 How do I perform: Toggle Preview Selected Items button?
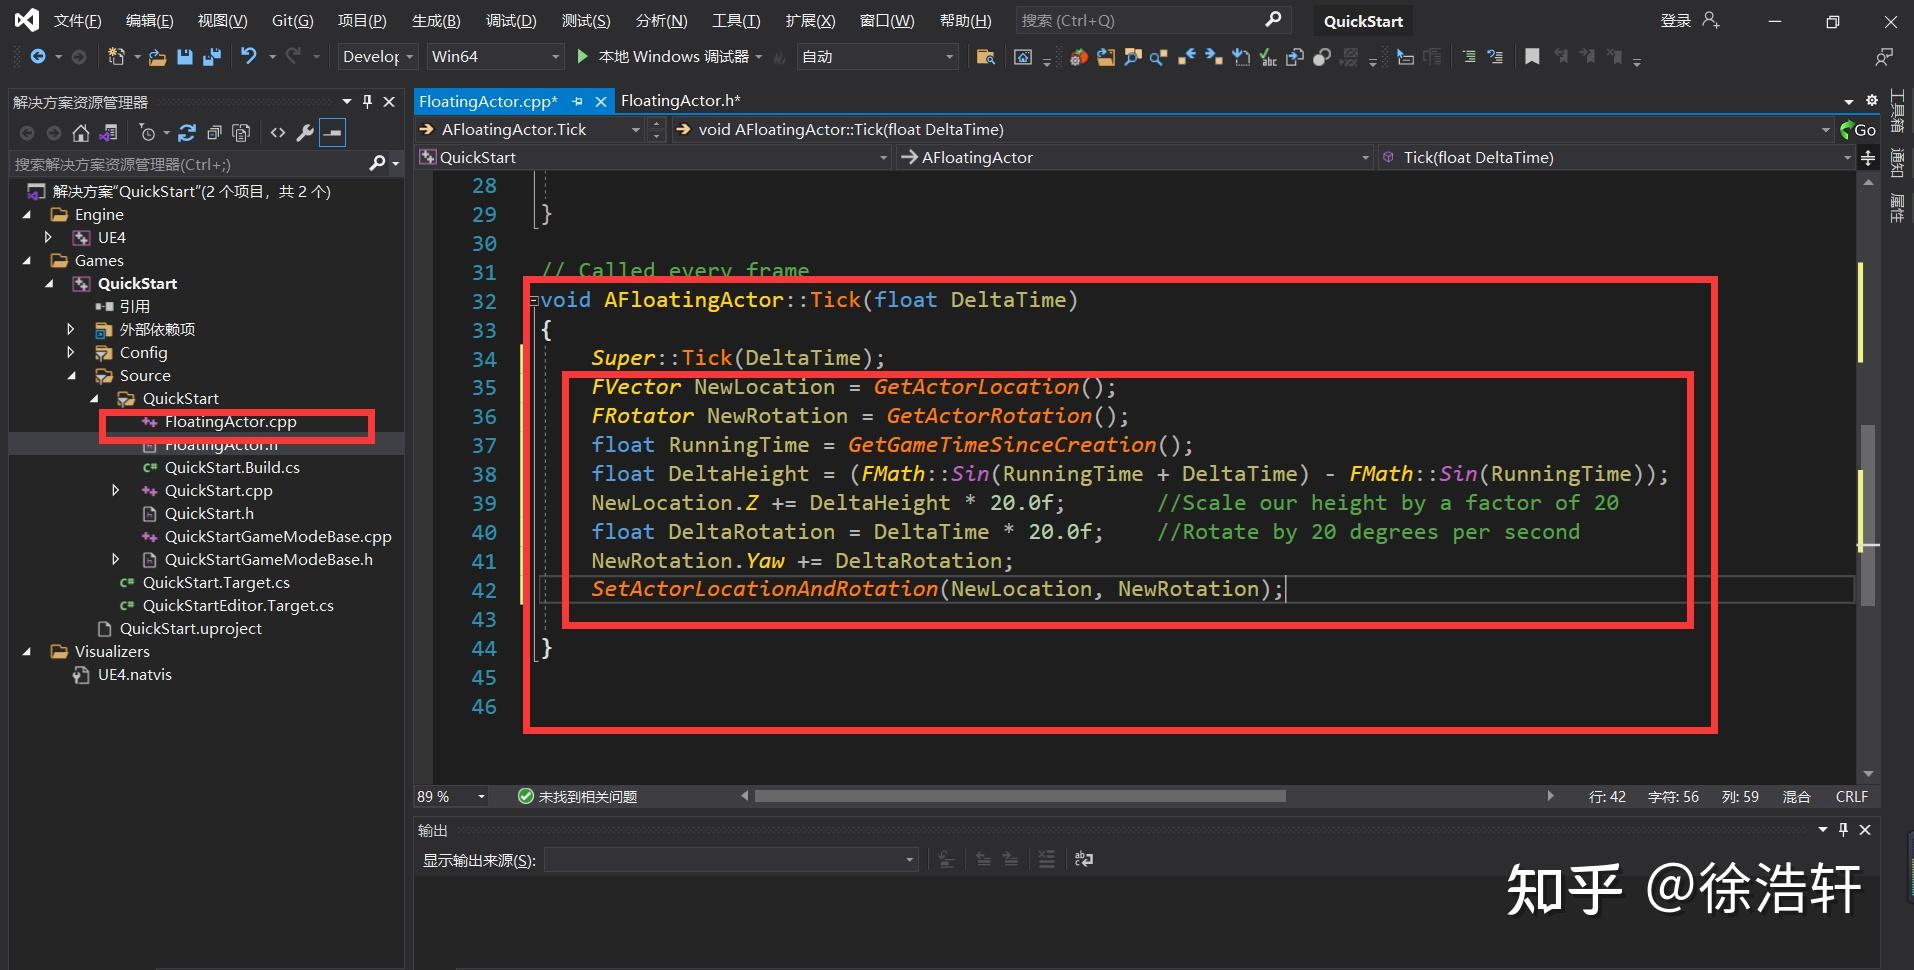click(333, 132)
